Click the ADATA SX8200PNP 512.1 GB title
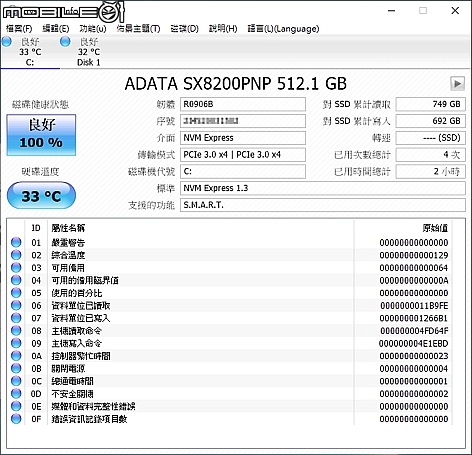The width and height of the screenshot is (472, 455). (236, 84)
